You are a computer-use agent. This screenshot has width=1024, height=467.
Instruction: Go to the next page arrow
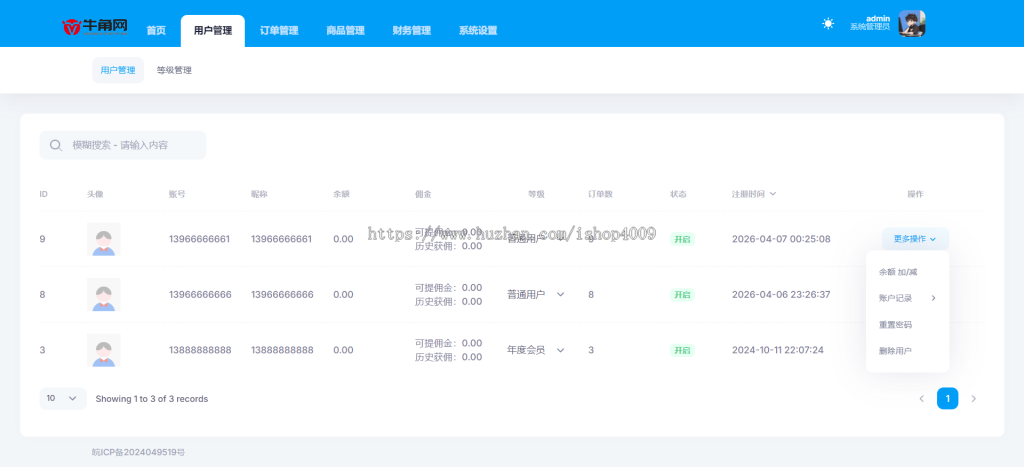[x=974, y=398]
